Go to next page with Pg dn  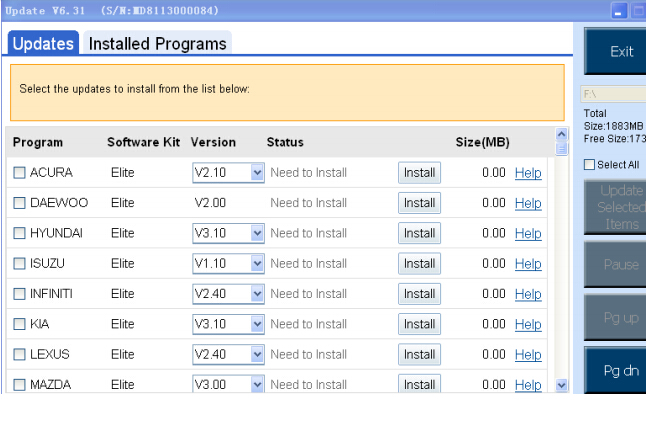616,370
